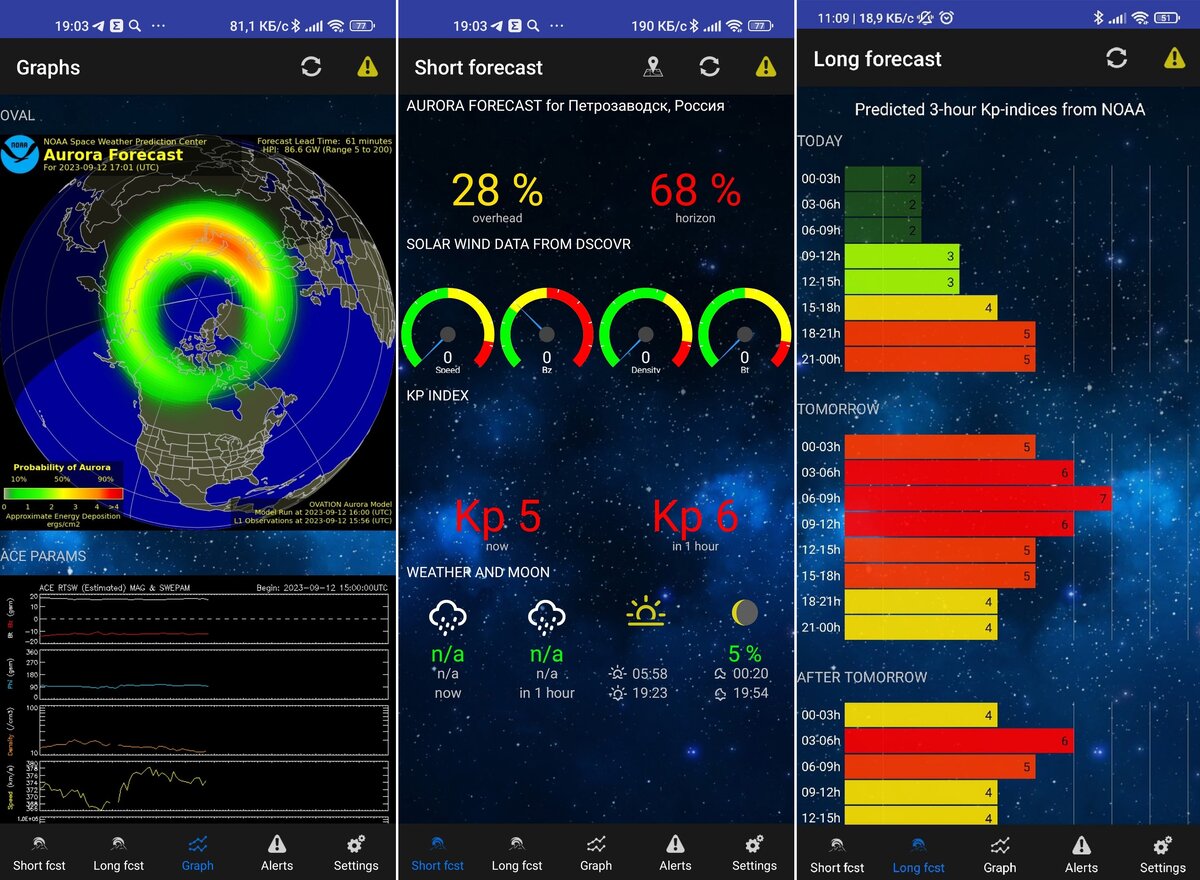Tap today's 18-21h Kp 5 bar
Viewport: 1200px width, 880px height.
pyautogui.click(x=939, y=333)
